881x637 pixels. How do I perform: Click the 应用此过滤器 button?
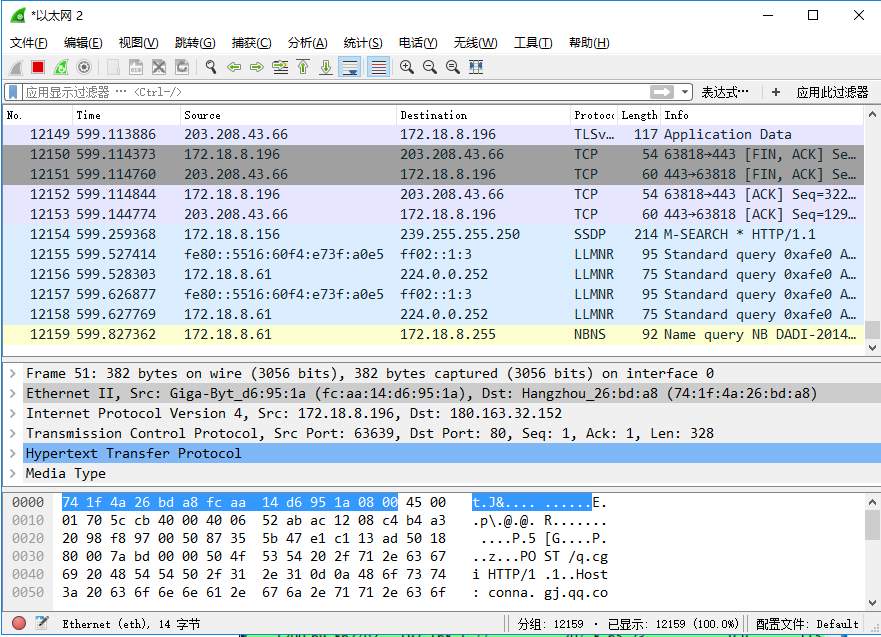pos(832,92)
